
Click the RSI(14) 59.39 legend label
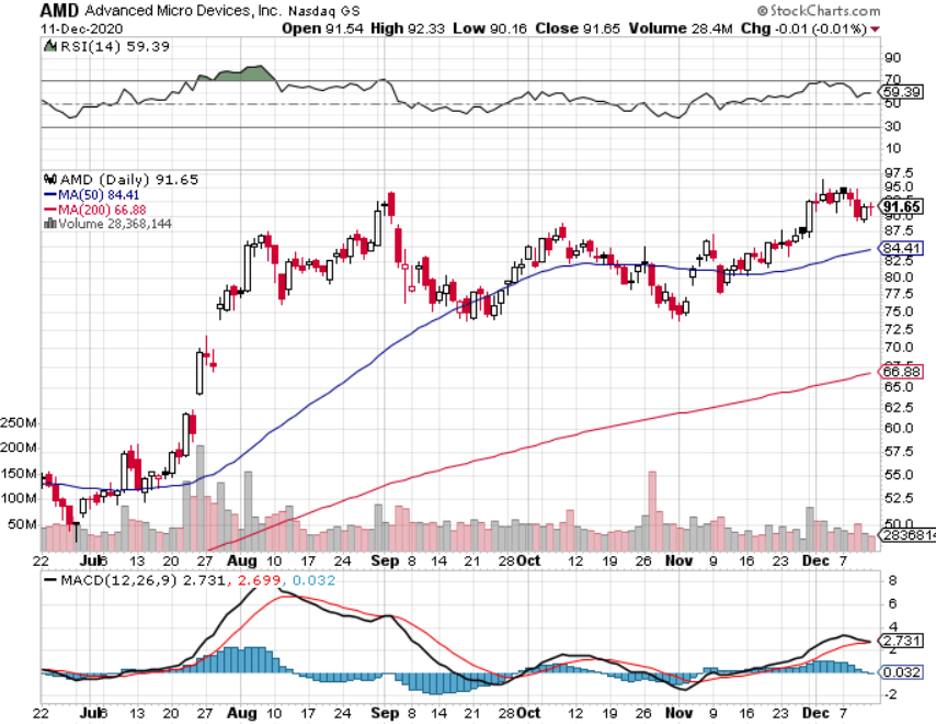click(x=115, y=47)
